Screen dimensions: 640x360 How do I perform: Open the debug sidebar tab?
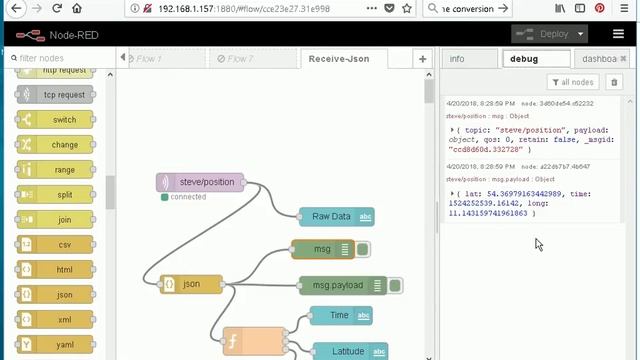[x=536, y=59]
